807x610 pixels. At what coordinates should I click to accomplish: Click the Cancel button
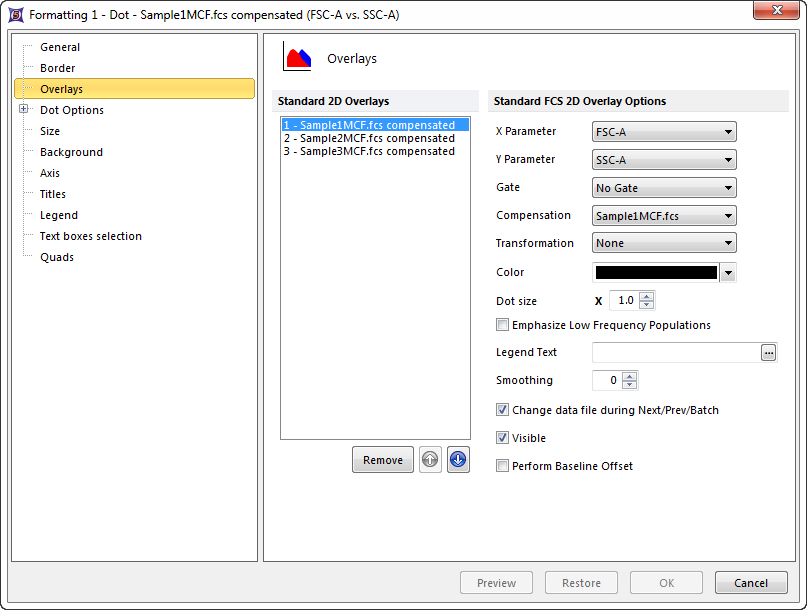point(750,583)
